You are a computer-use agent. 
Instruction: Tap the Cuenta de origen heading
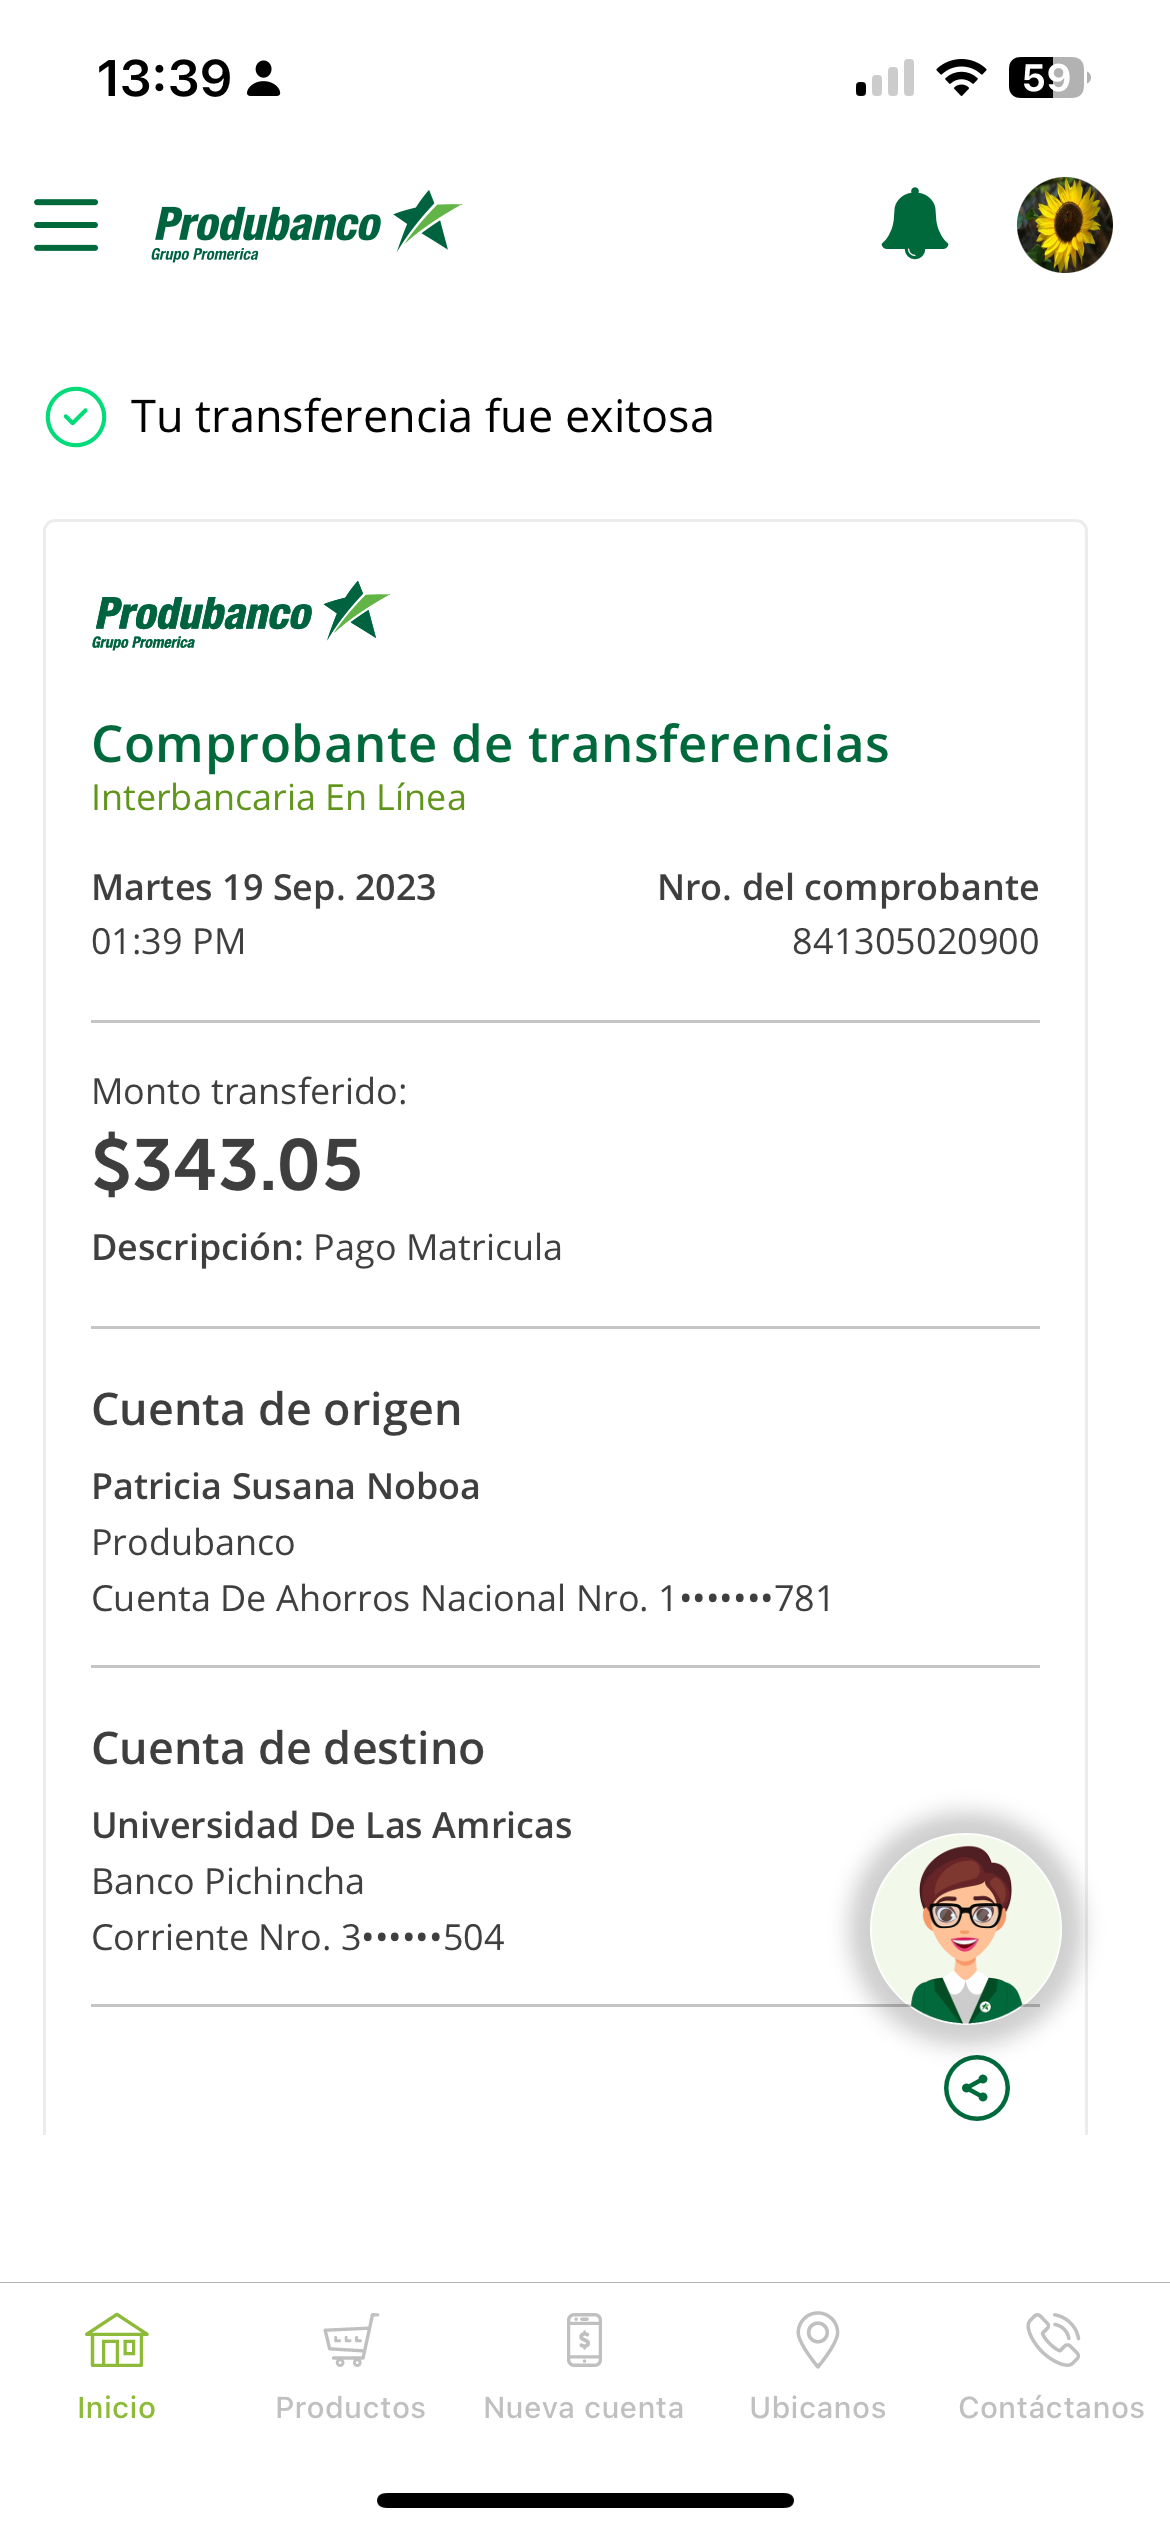pyautogui.click(x=277, y=1410)
